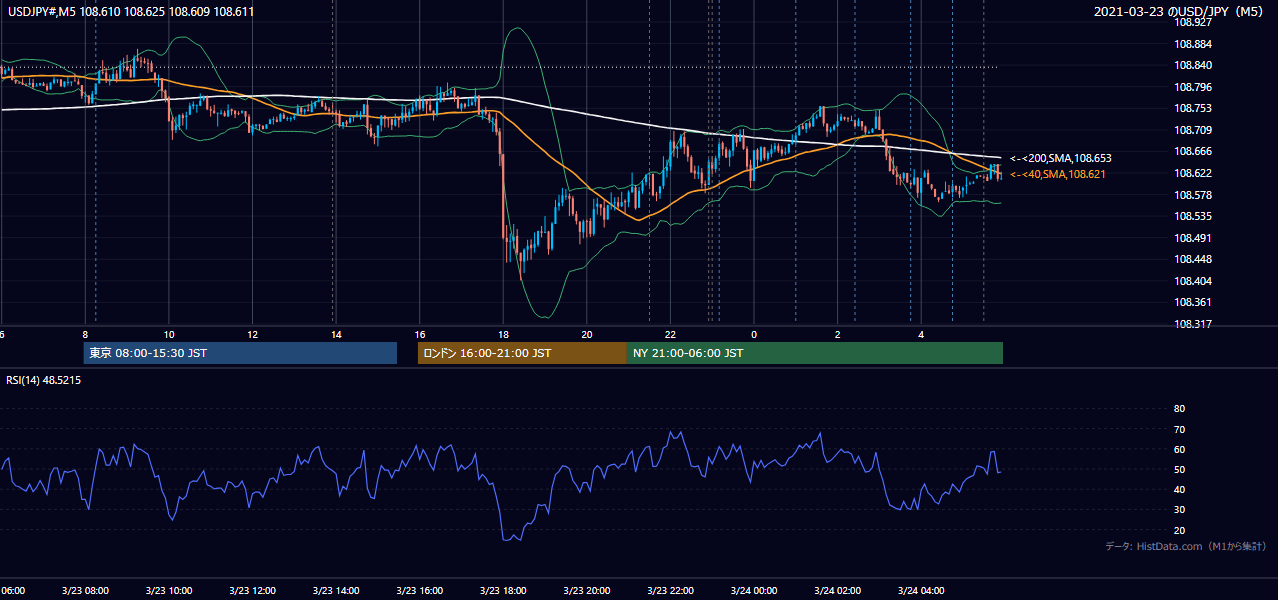
Task: Click the RSI 50 level label
Action: pyautogui.click(x=1179, y=469)
